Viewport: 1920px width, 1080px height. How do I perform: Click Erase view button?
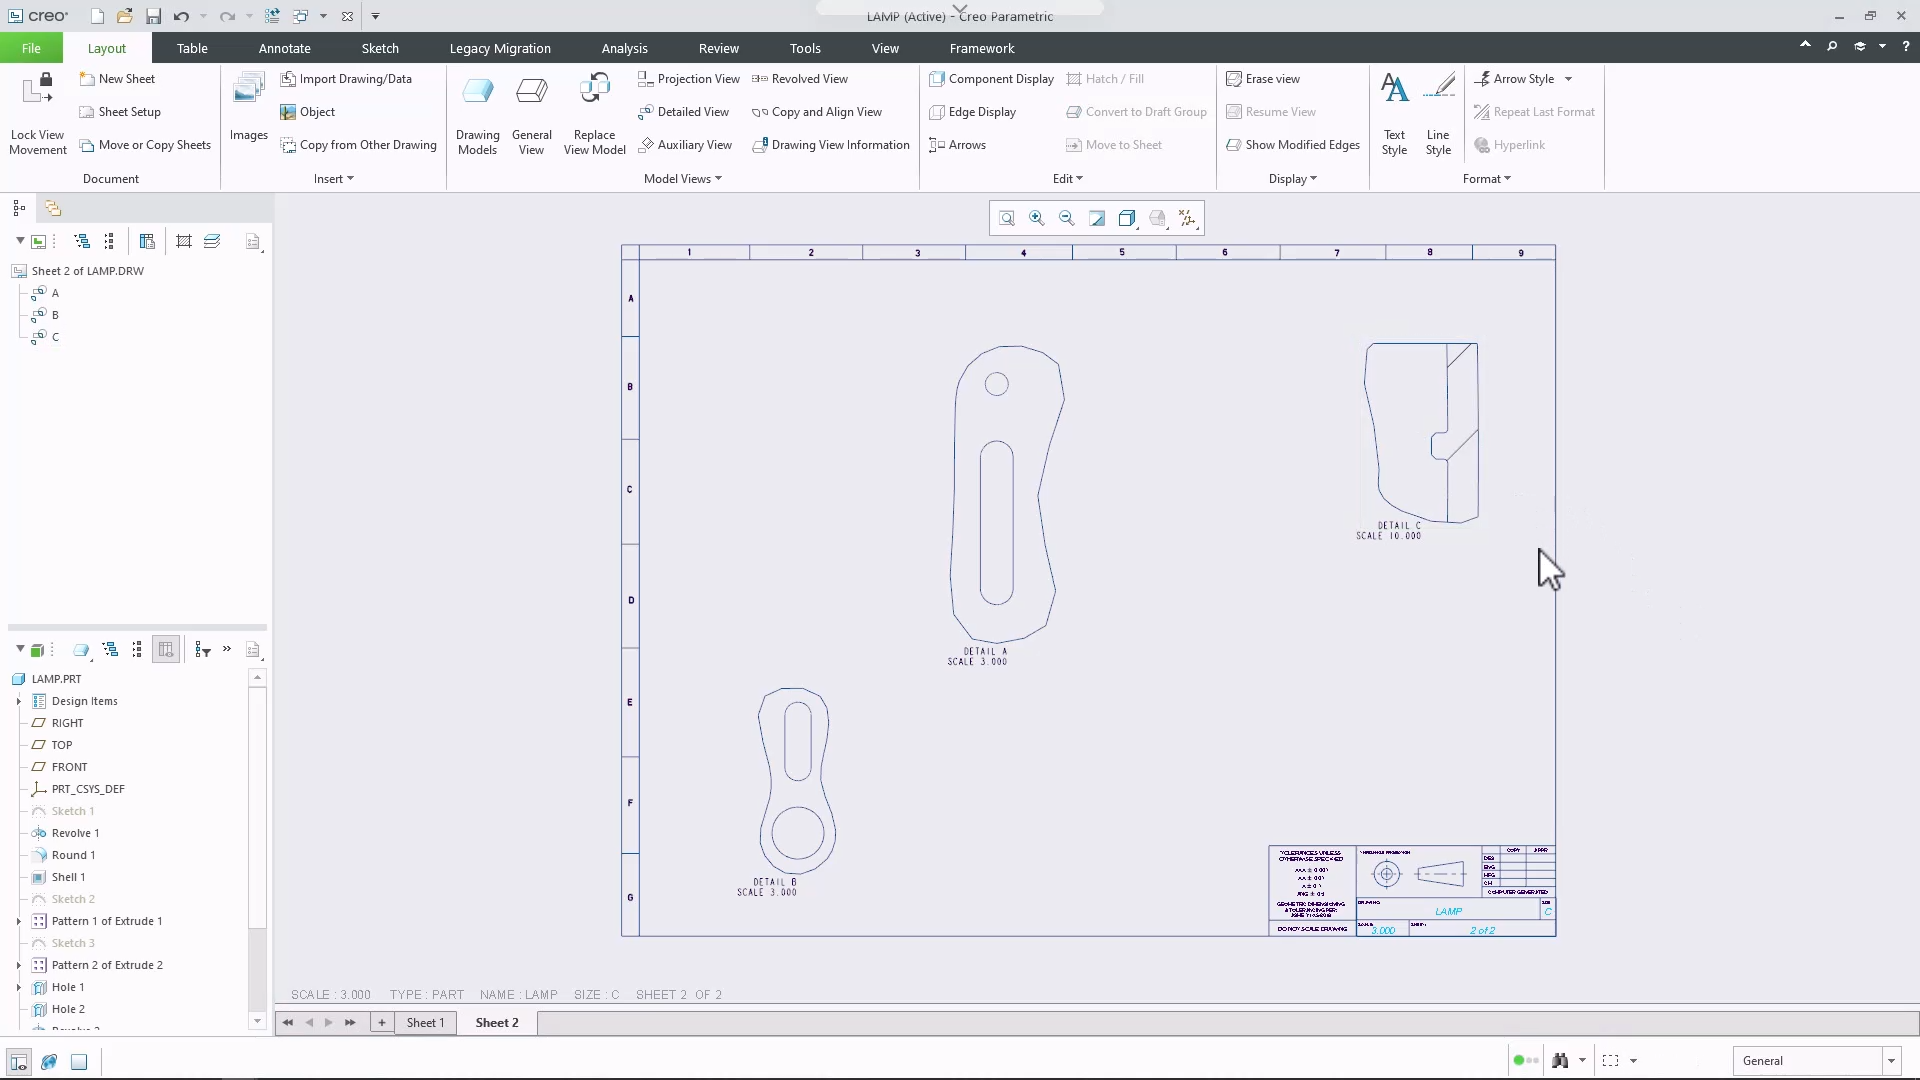[x=1263, y=79]
